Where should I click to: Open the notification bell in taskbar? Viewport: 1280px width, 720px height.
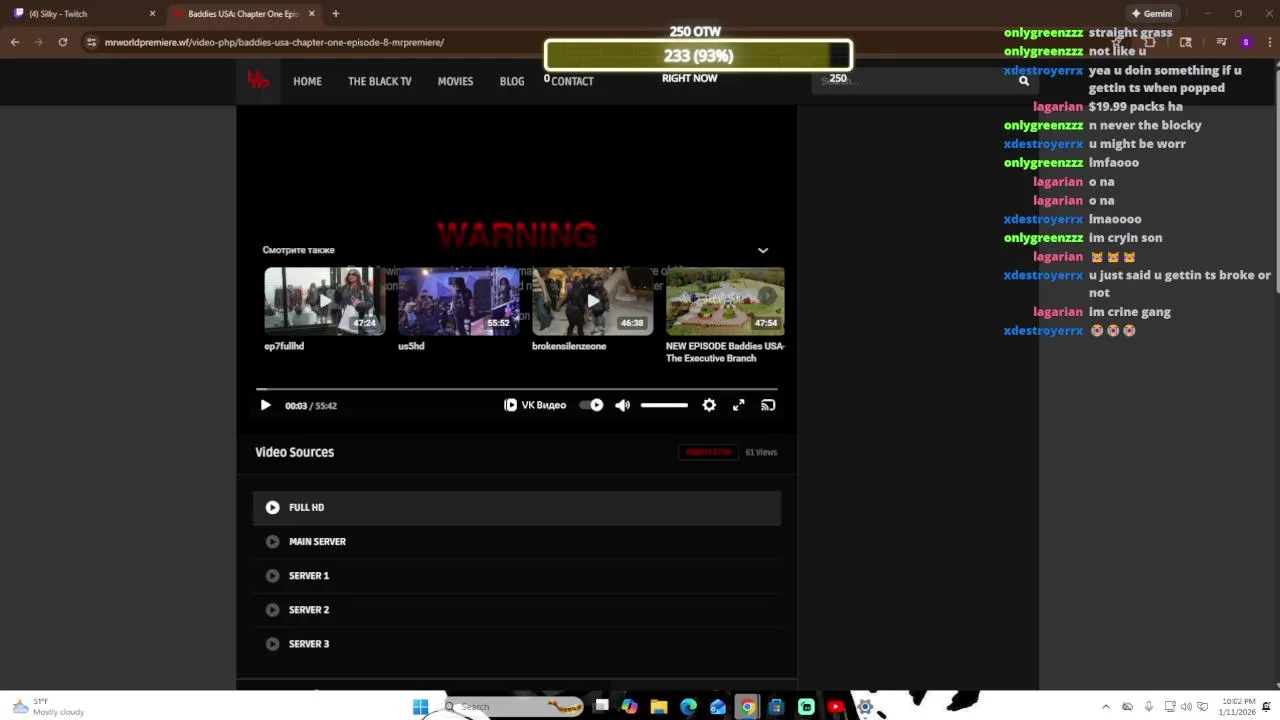pos(1266,707)
